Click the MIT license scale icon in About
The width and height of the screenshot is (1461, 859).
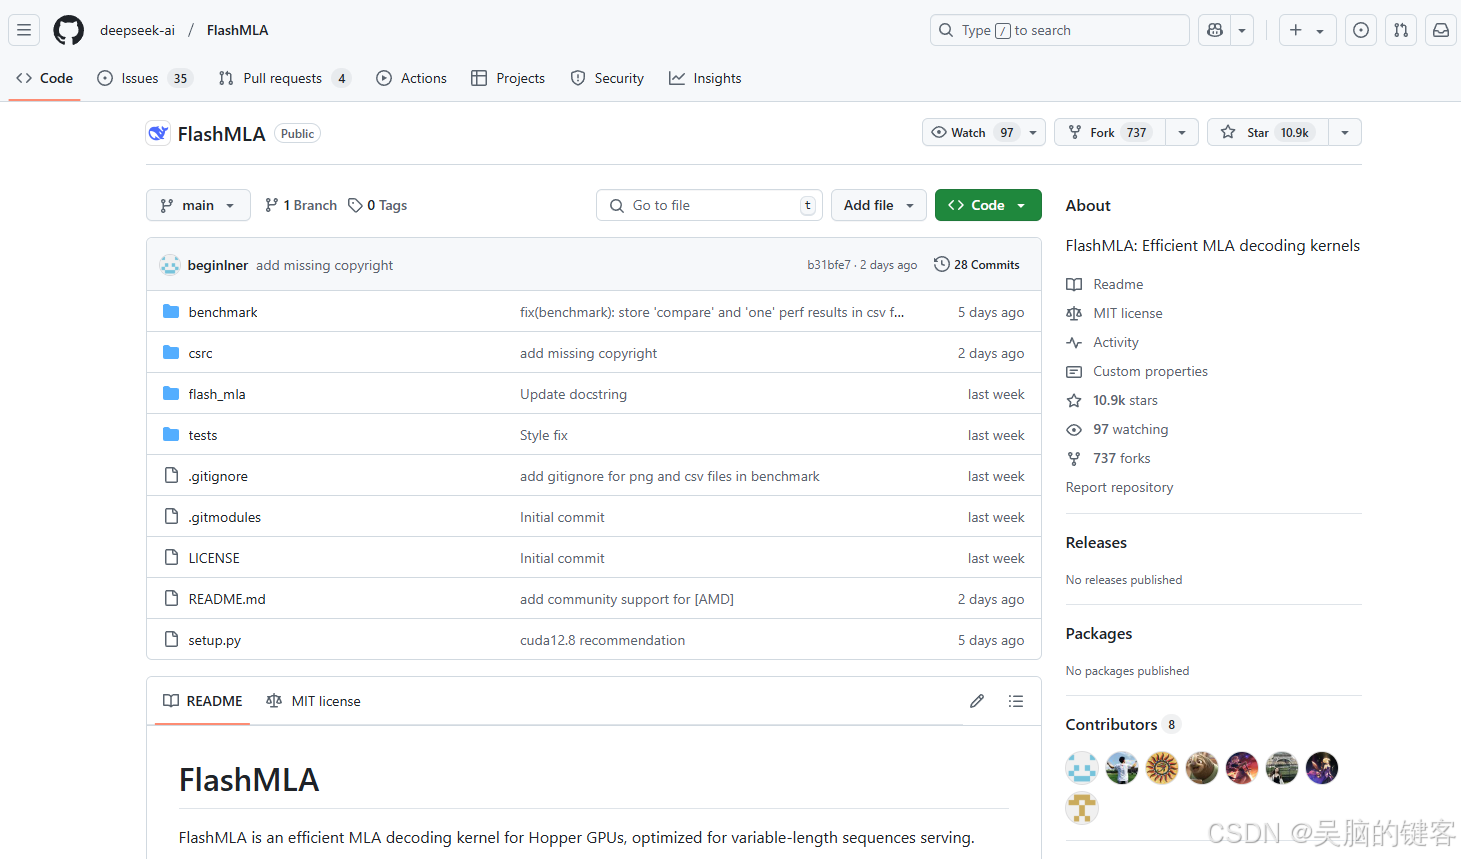coord(1074,313)
